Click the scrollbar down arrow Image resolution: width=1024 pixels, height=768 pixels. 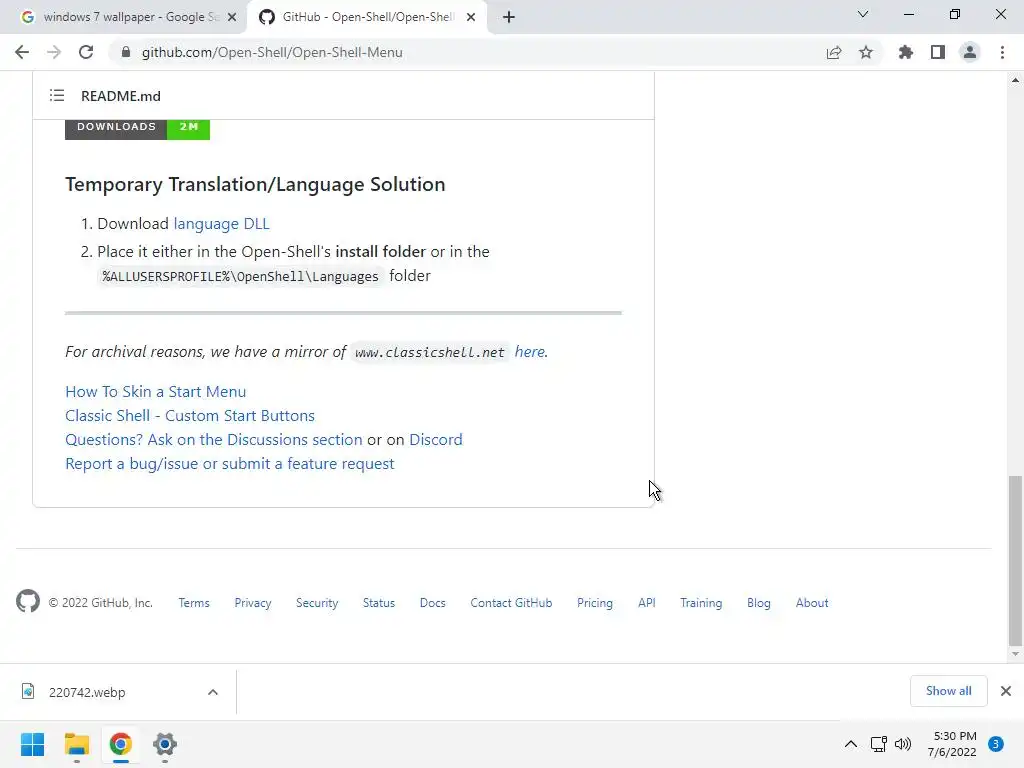[x=1015, y=654]
